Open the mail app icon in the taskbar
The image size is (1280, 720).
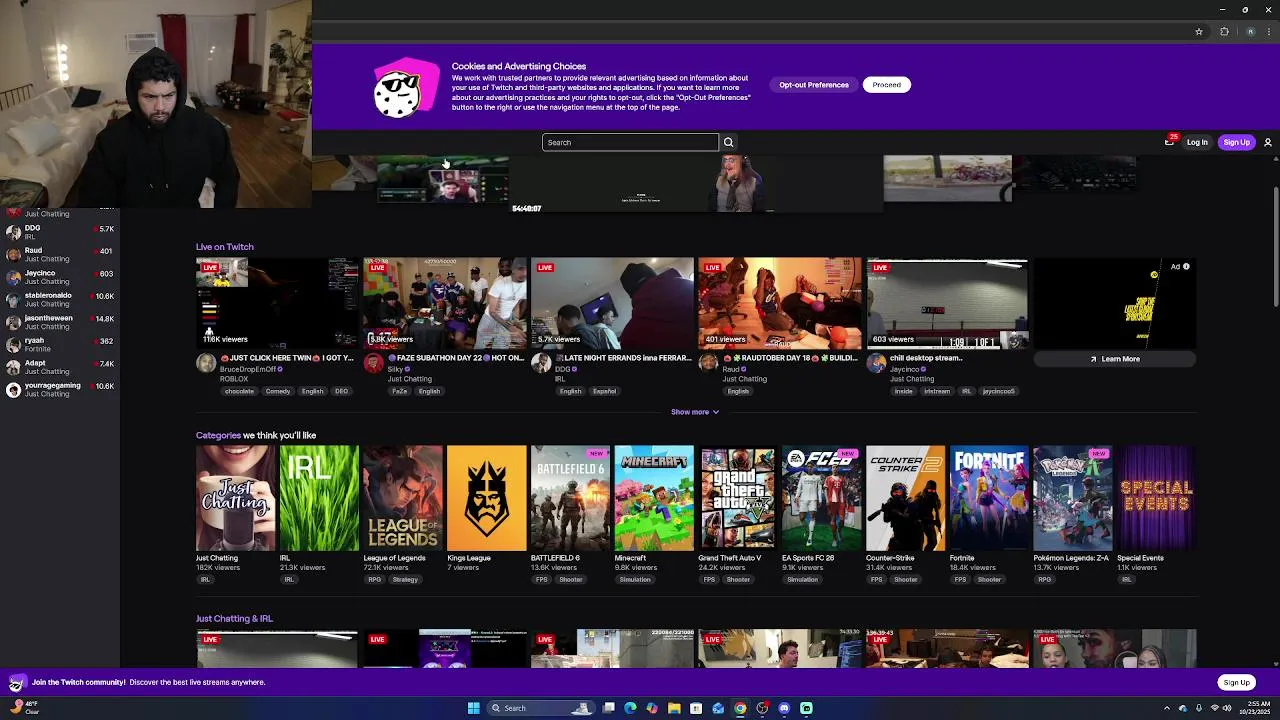tap(718, 708)
